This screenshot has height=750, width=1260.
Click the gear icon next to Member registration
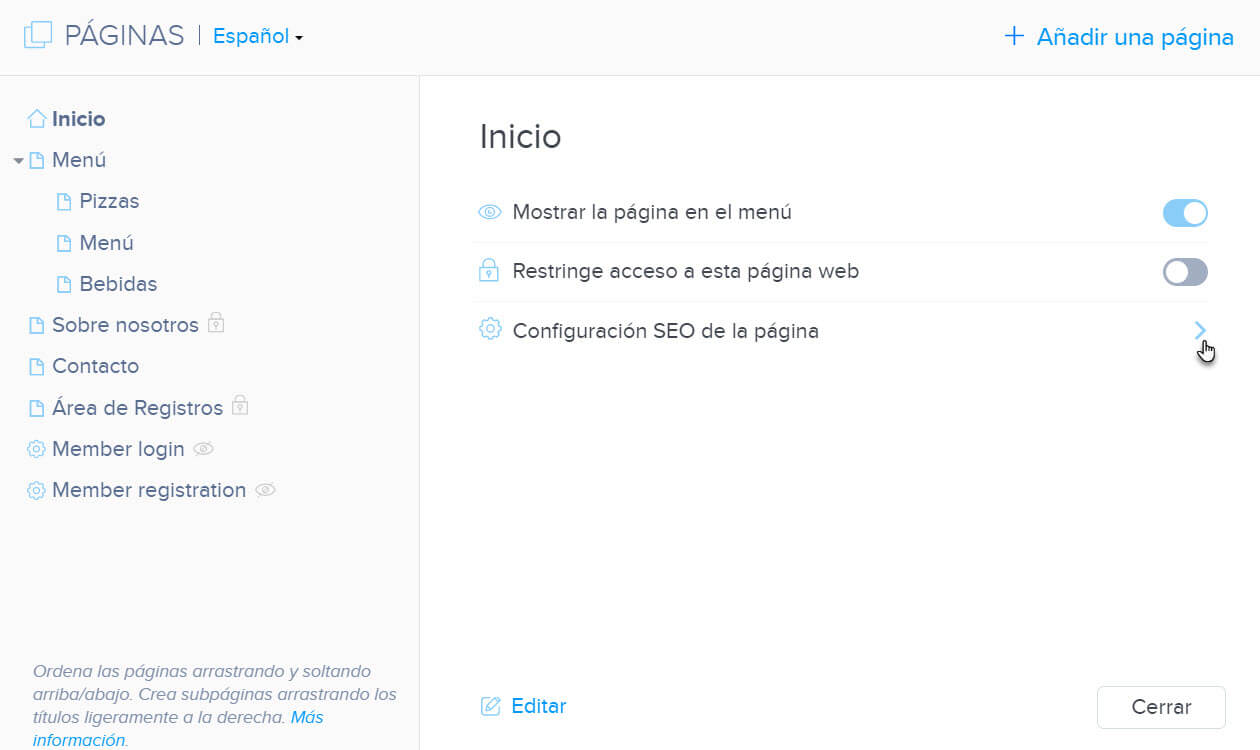coord(36,489)
